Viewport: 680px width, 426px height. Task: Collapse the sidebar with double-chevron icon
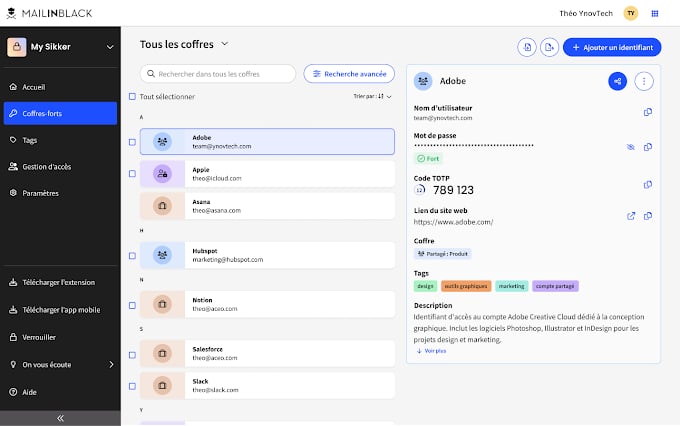60,417
